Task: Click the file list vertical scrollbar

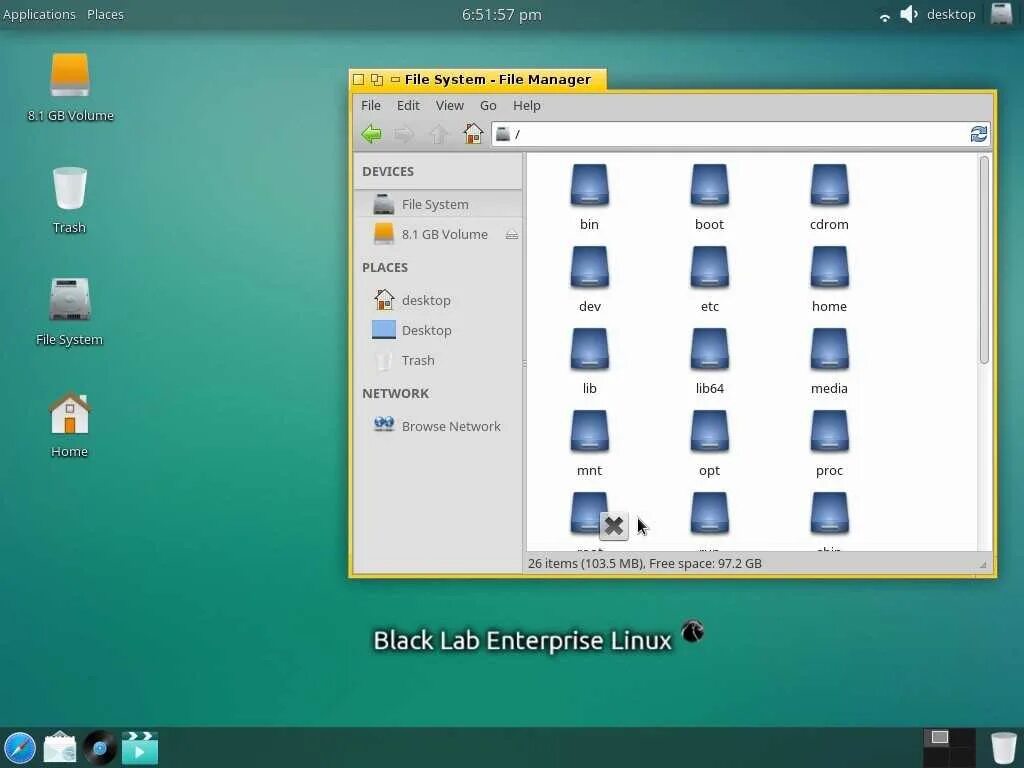Action: coord(984,260)
